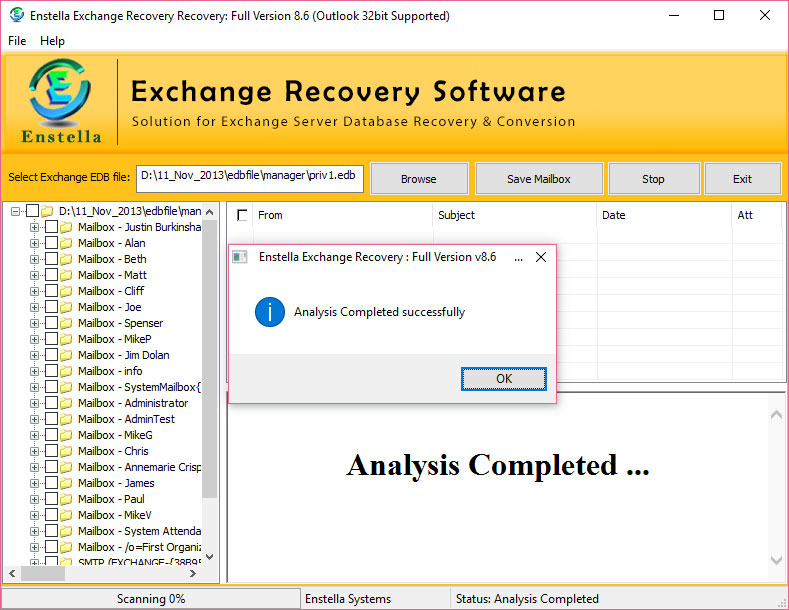
Task: Expand the Mailbox - Jim Dolan node
Action: [34, 355]
